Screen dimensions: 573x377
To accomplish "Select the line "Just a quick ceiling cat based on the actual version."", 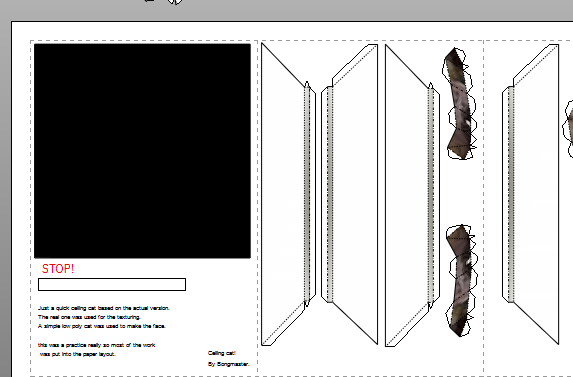I will (104, 308).
